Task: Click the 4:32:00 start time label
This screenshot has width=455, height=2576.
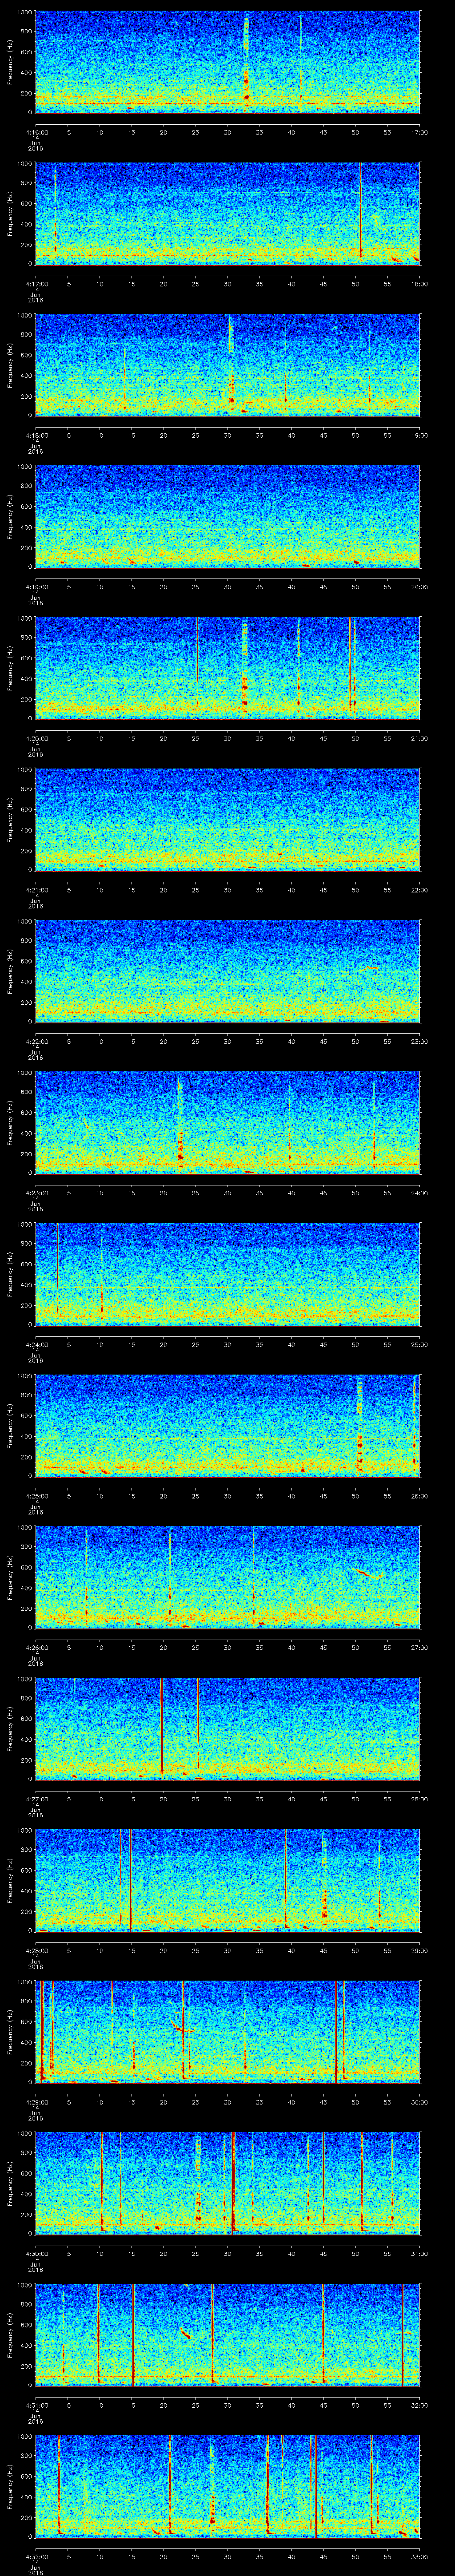Action: tap(36, 2556)
